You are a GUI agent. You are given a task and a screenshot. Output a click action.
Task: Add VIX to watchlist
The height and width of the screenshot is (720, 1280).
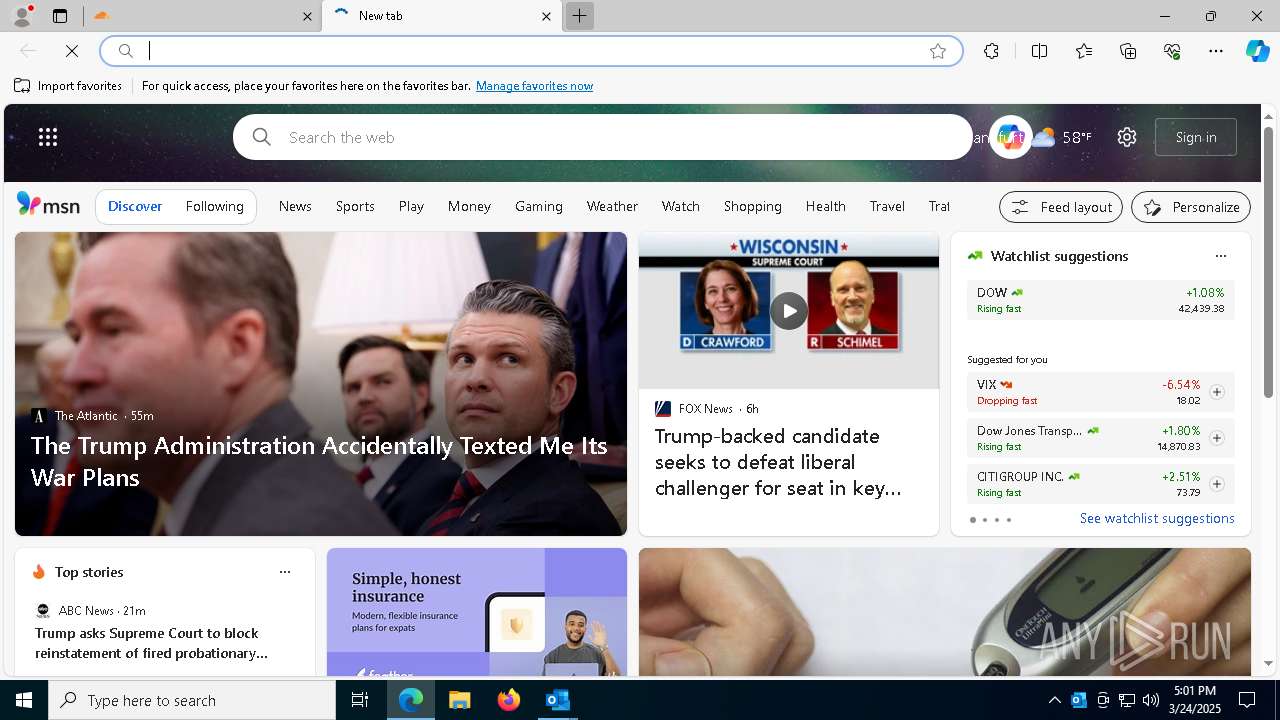click(1217, 392)
